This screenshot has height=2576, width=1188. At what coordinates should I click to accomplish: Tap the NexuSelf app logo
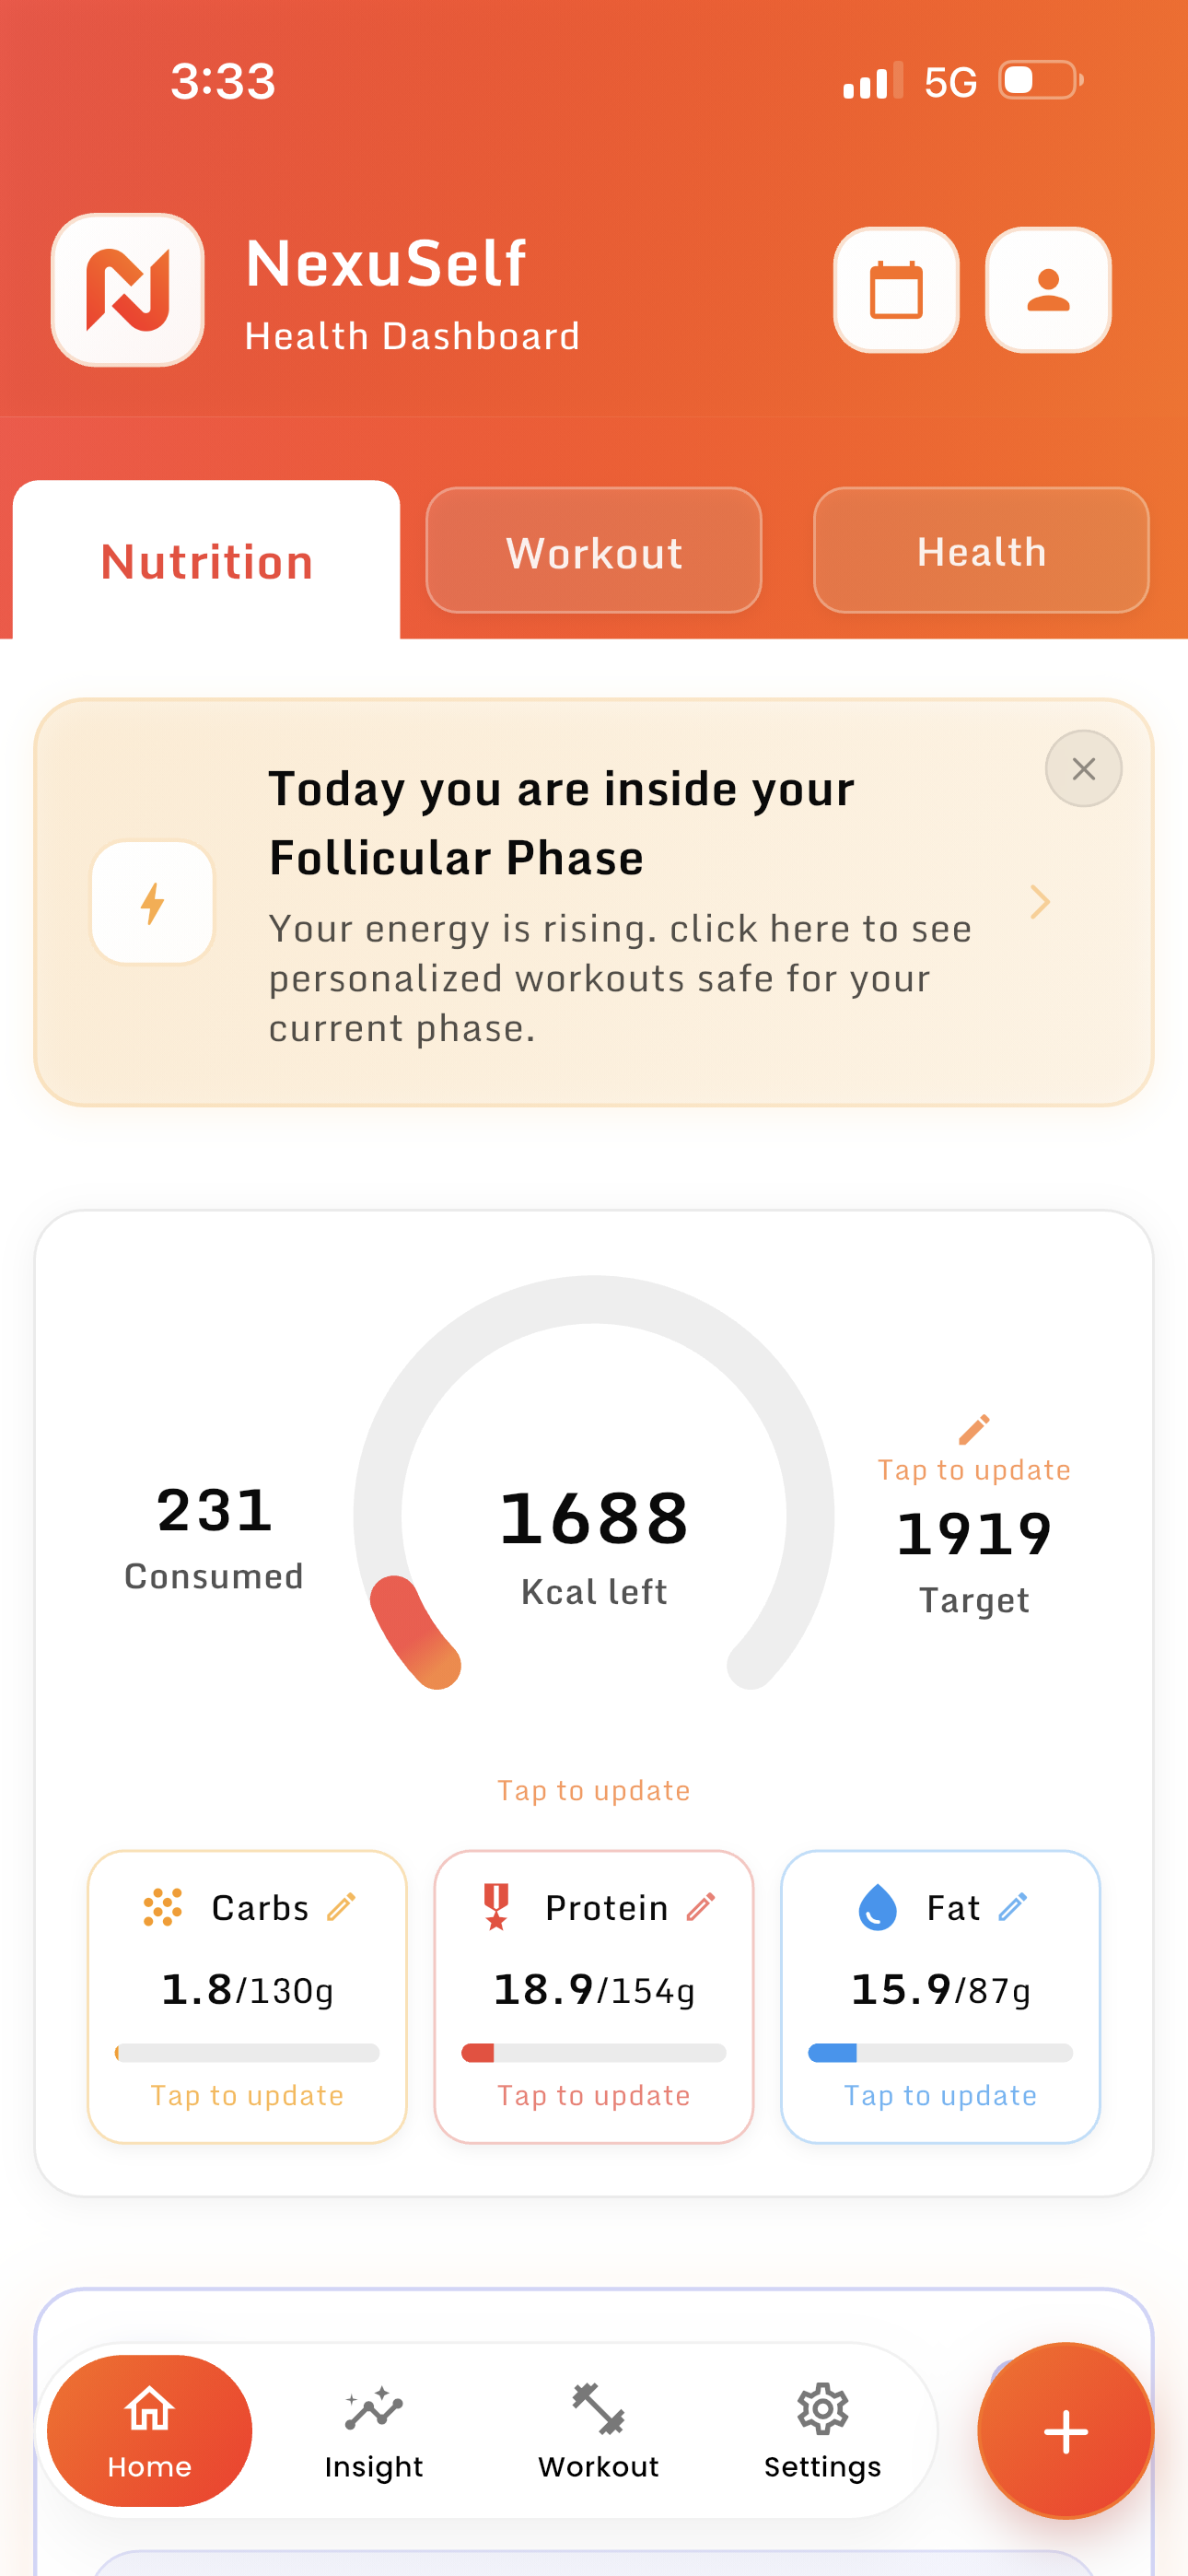coord(128,290)
